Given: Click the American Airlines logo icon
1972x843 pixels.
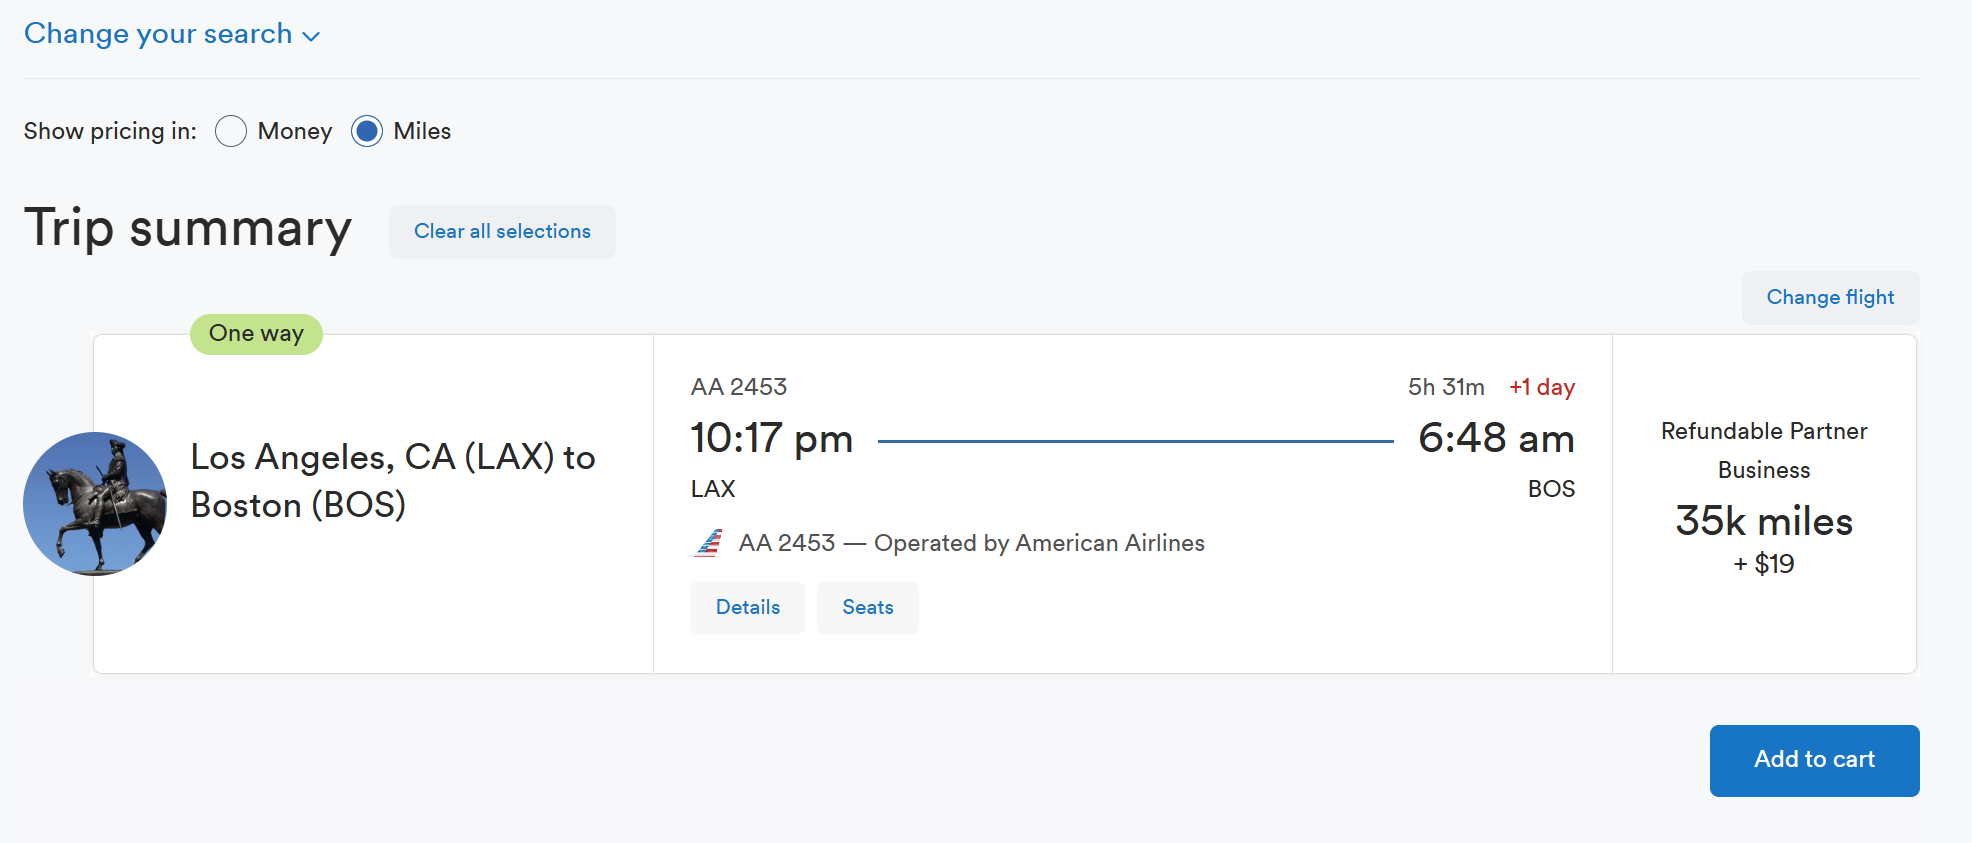Looking at the screenshot, I should coord(709,543).
